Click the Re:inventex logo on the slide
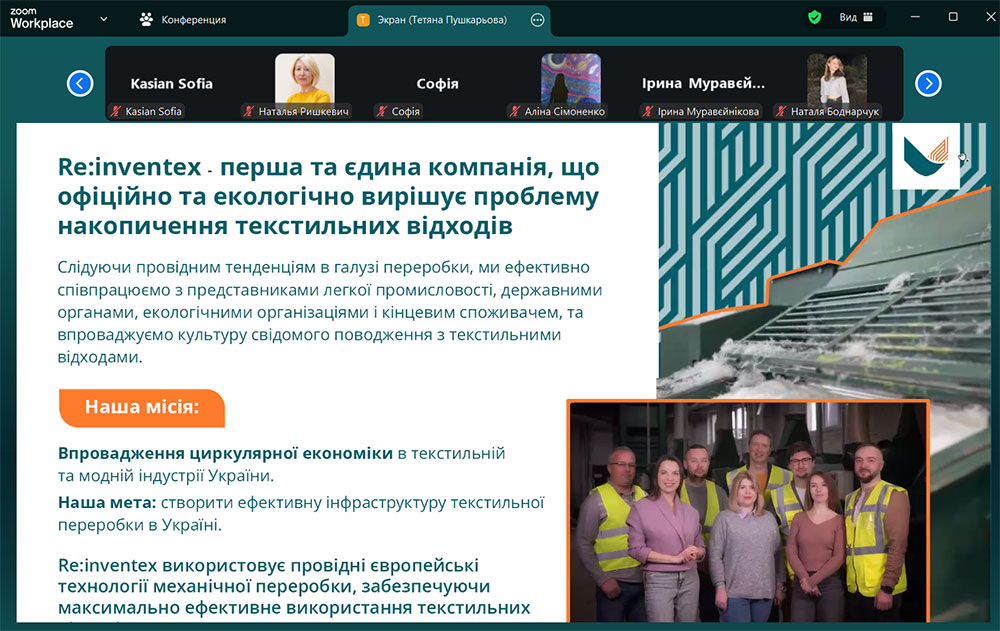 (925, 156)
